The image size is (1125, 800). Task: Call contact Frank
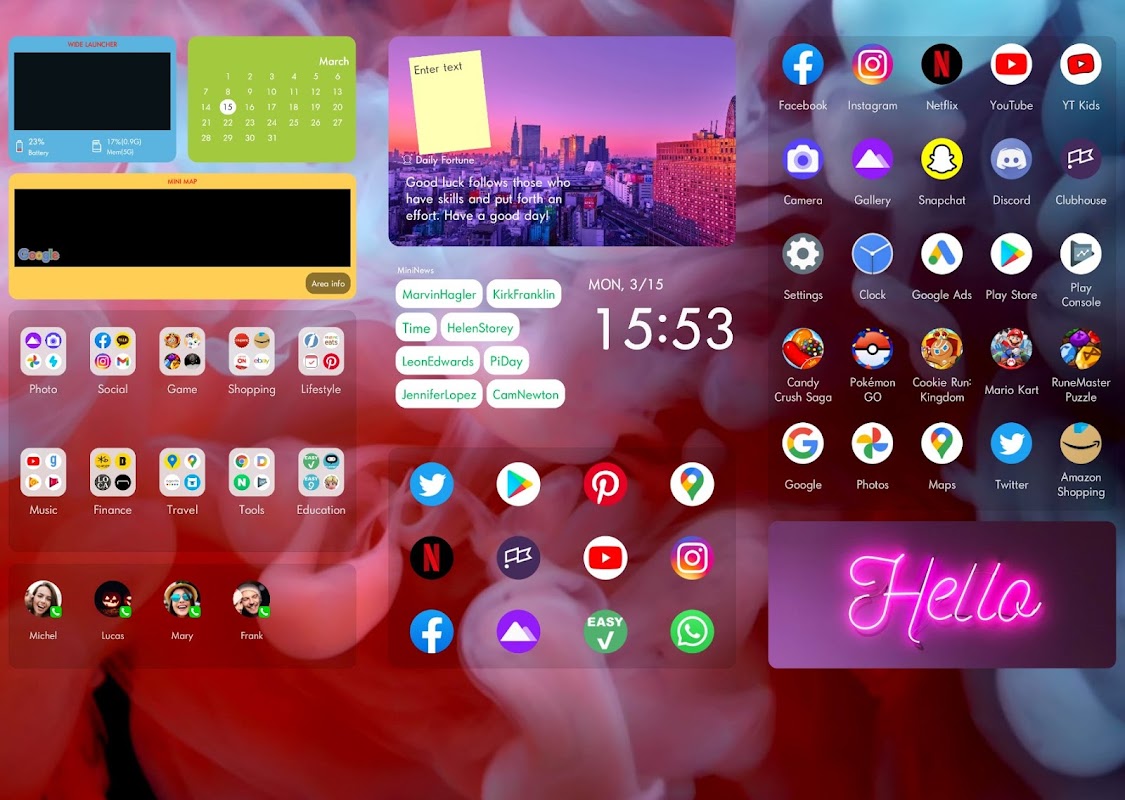252,599
